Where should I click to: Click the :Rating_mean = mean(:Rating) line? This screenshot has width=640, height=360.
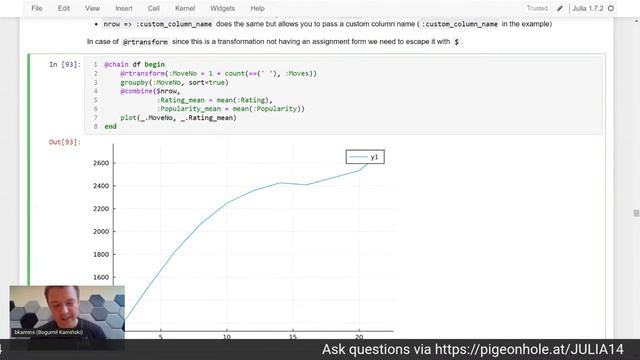tap(214, 100)
